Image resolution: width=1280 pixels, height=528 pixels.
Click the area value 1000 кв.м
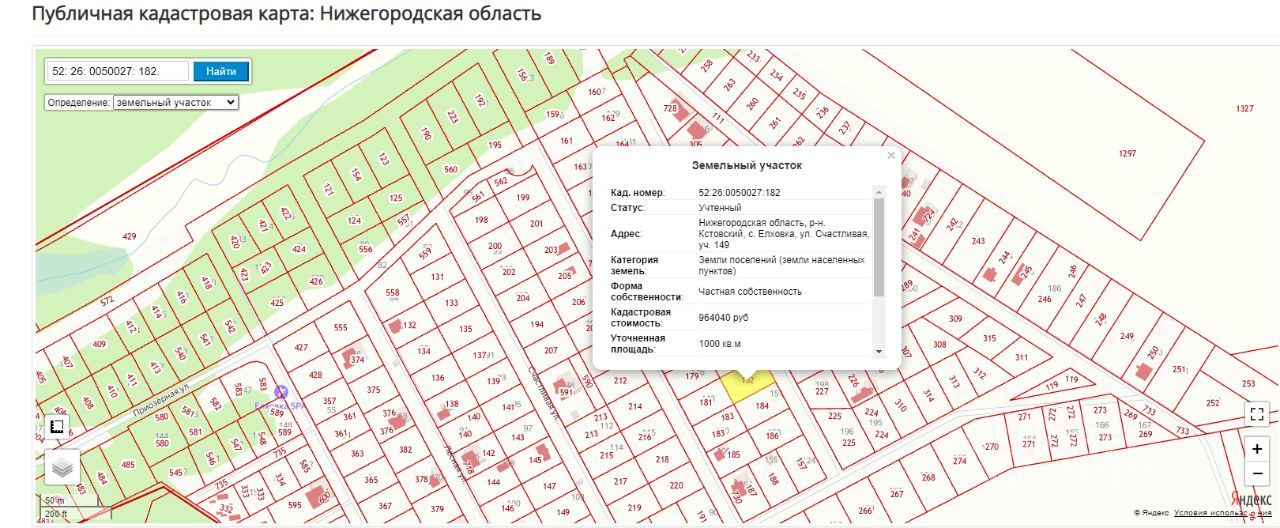[719, 343]
